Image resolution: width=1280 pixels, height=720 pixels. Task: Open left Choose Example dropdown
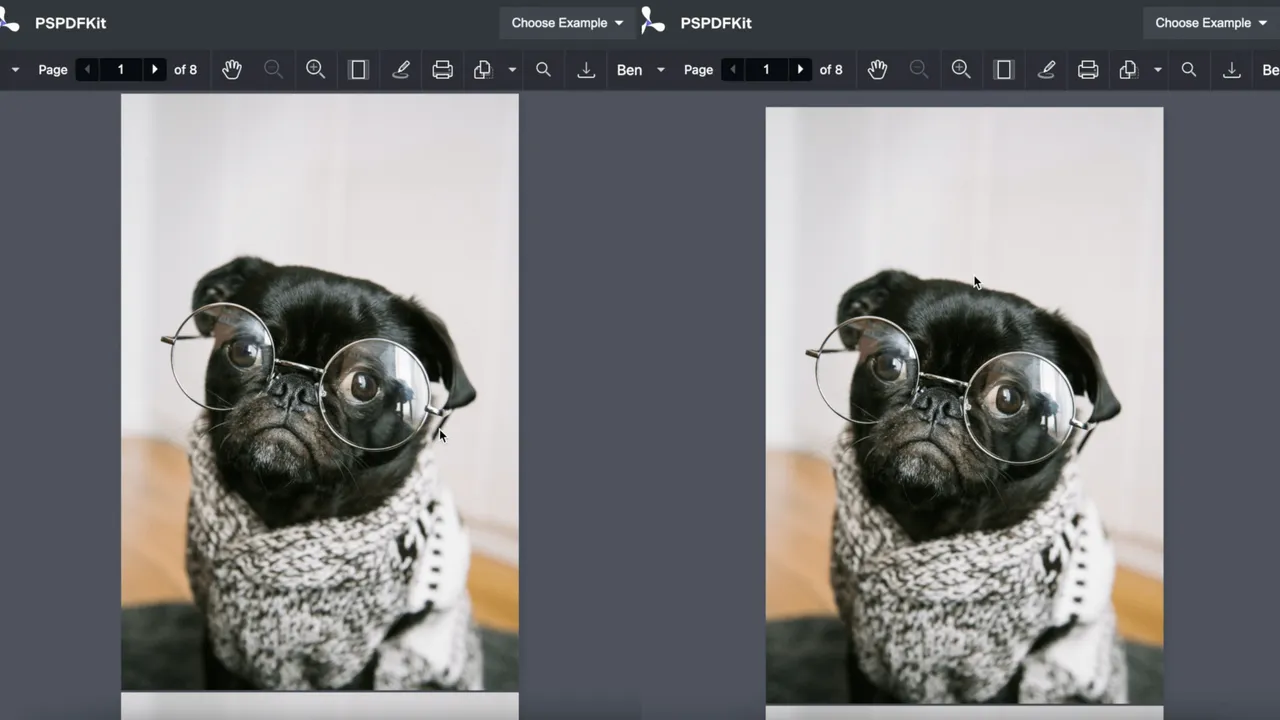coord(567,23)
